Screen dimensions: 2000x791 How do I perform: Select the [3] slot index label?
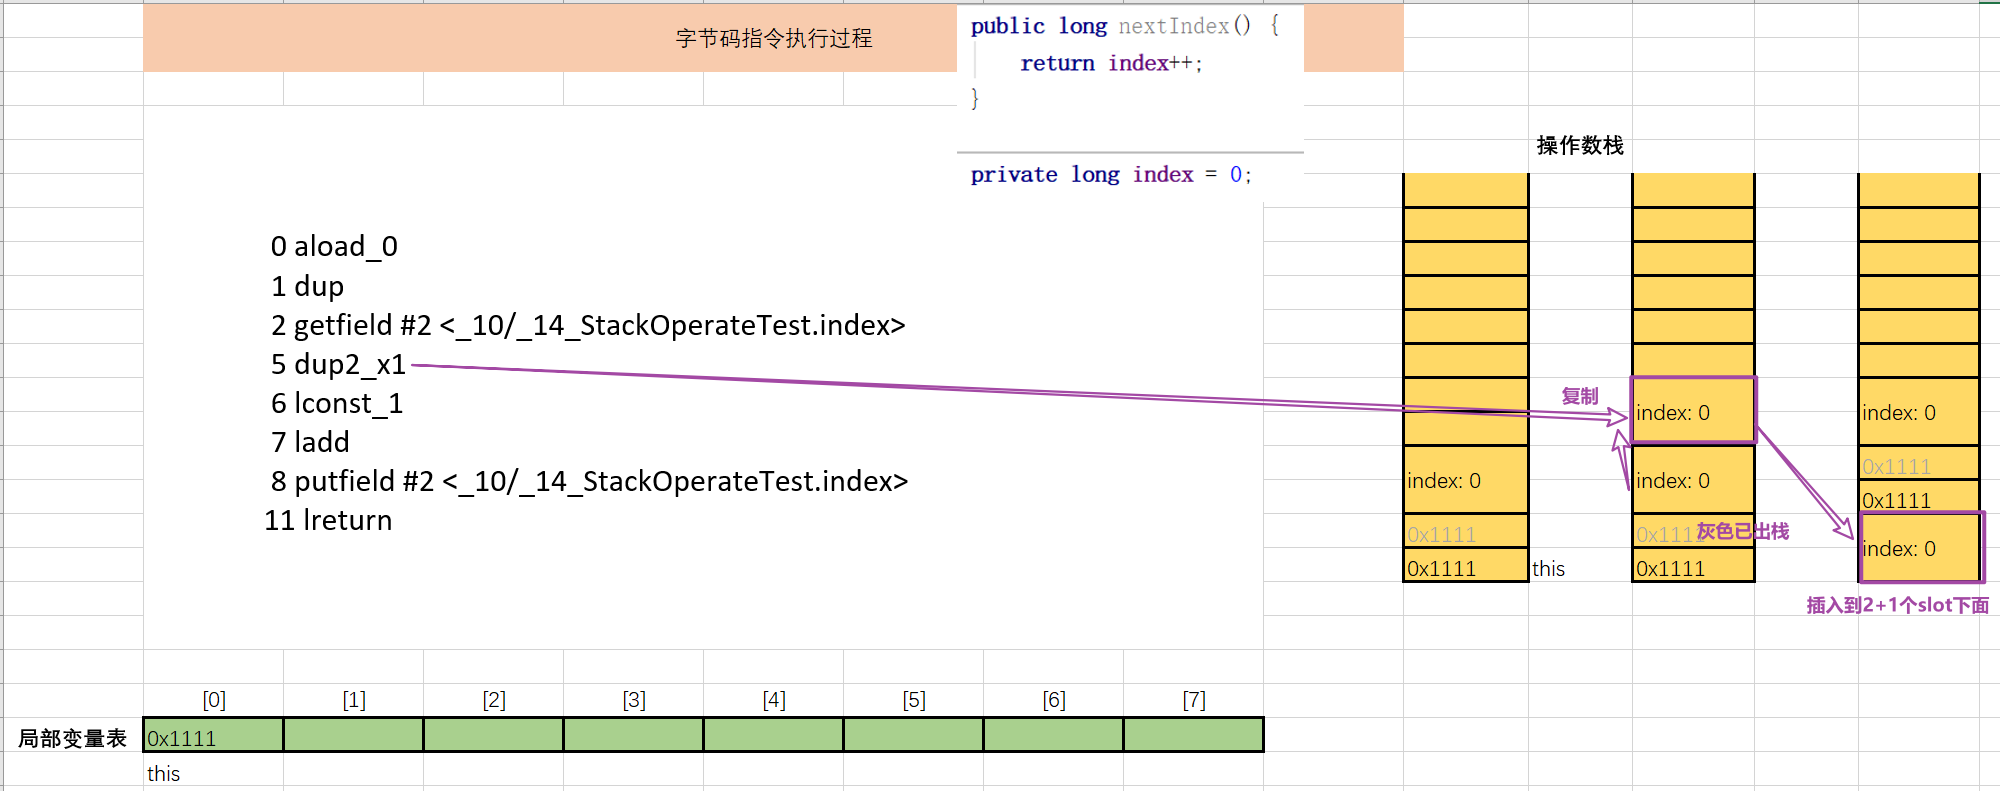634,700
